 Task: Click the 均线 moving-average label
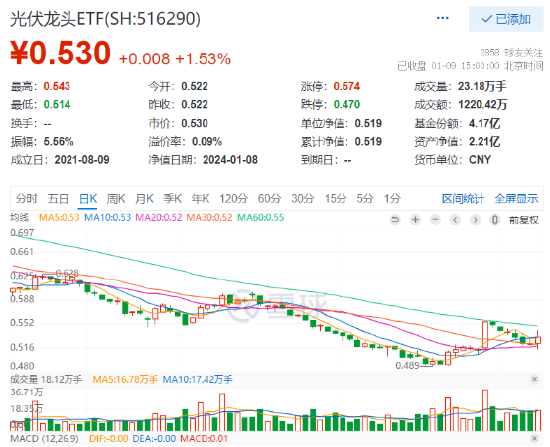[x=20, y=218]
